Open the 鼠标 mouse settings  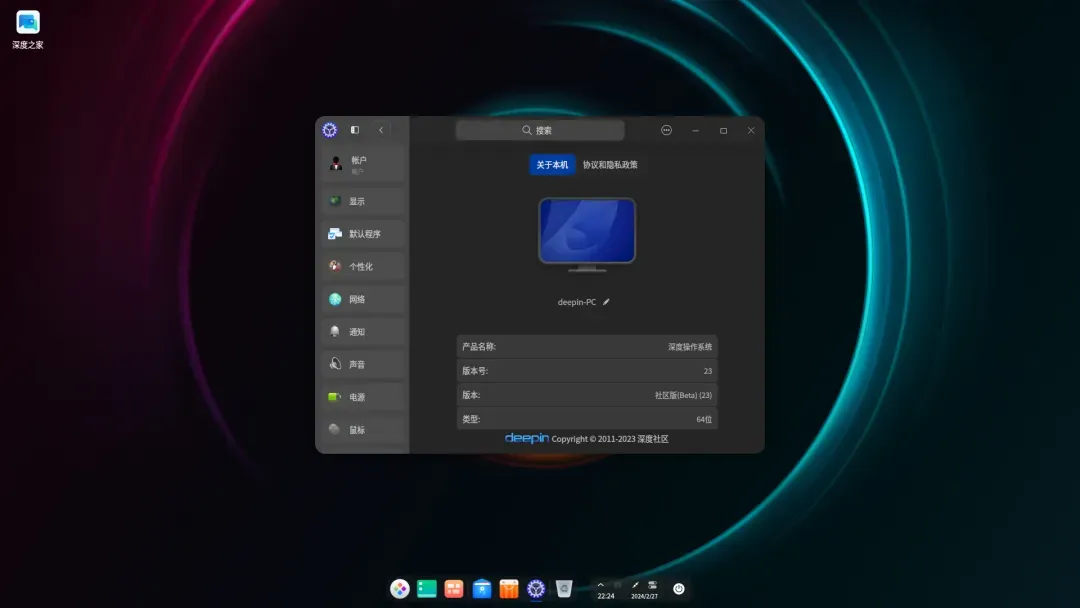click(362, 430)
